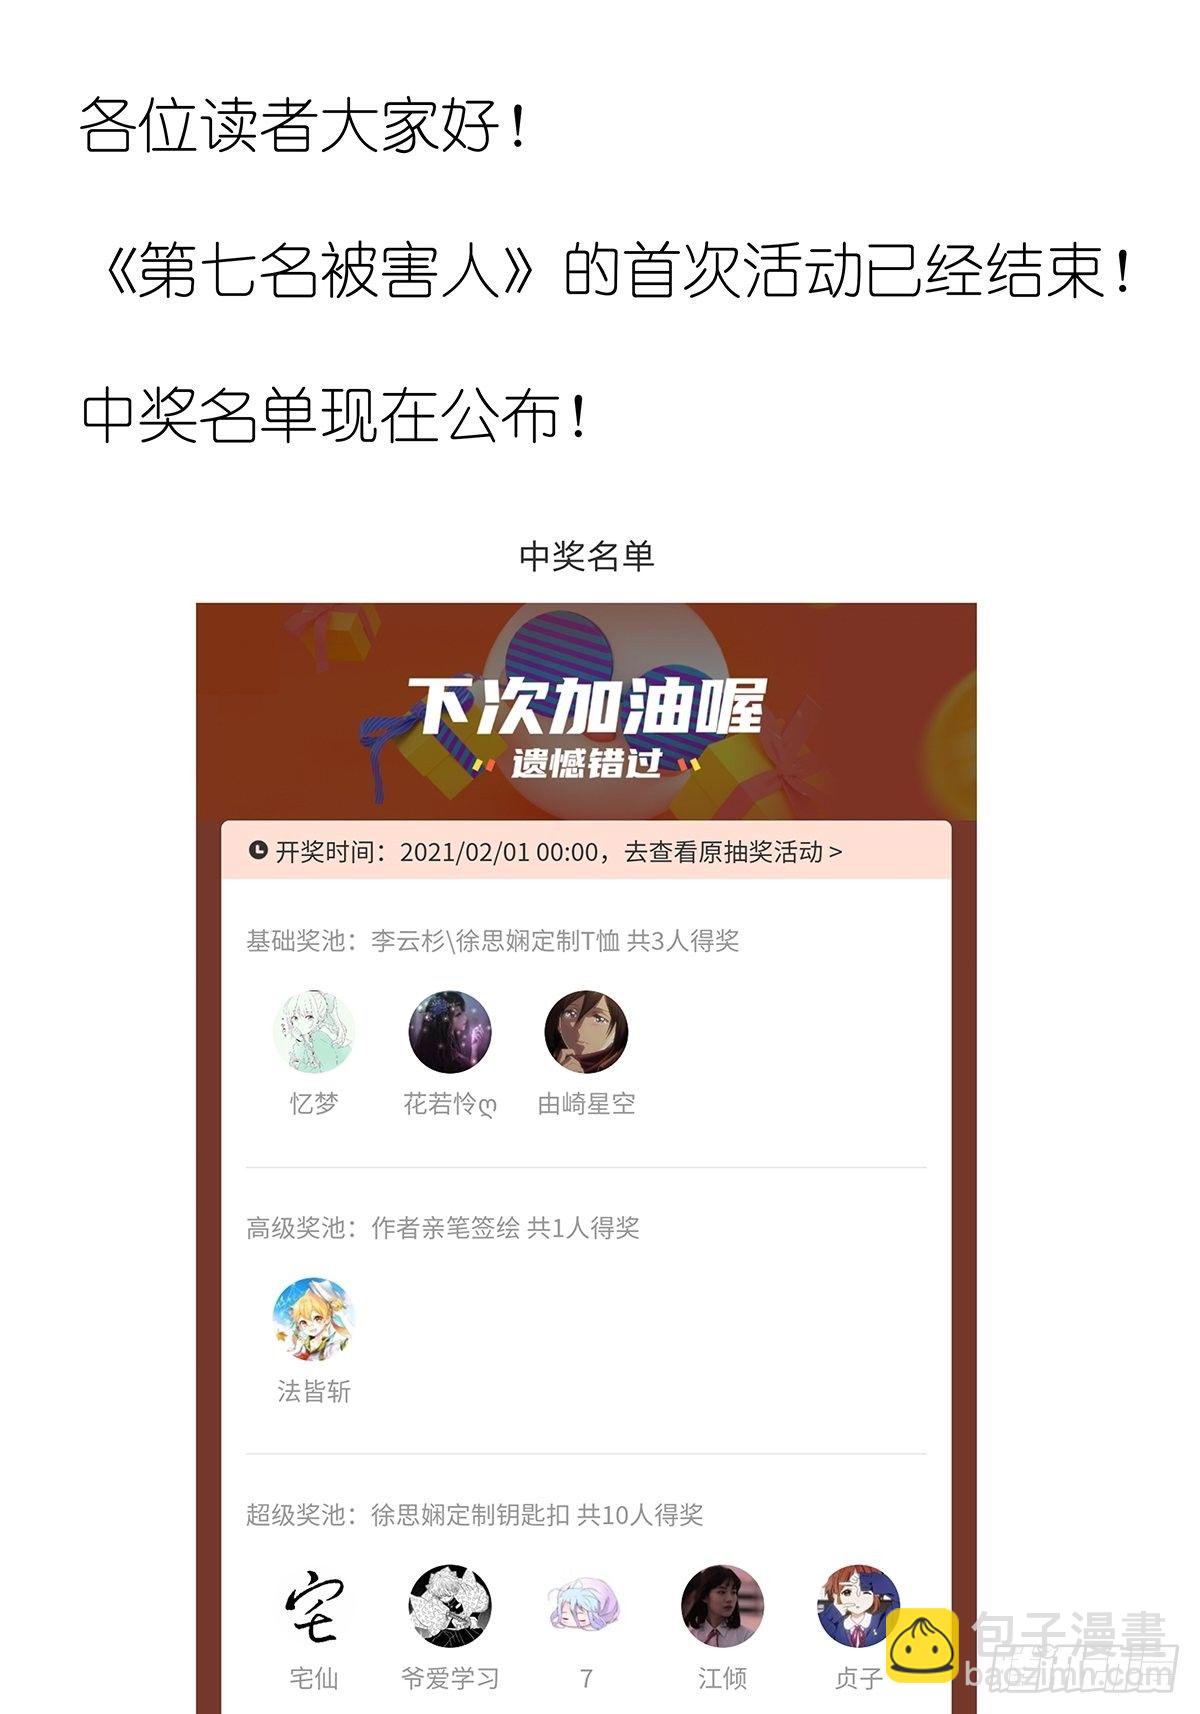Screen dimensions: 1200x1714
Task: Open 由崎星空 user avatar
Action: pos(586,1032)
